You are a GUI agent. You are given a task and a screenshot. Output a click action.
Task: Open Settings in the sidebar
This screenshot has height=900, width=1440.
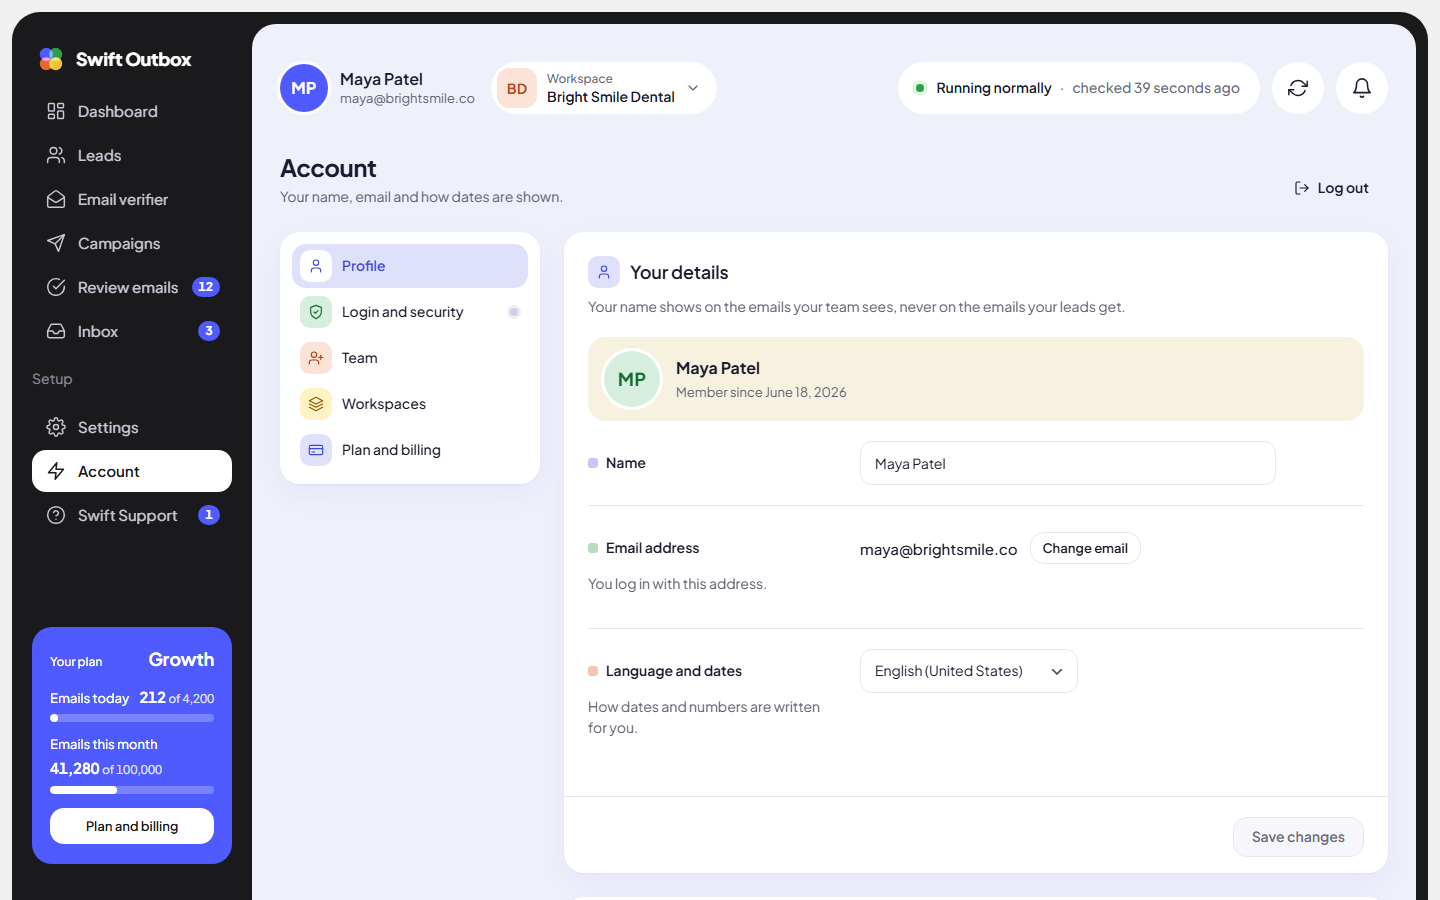point(132,427)
